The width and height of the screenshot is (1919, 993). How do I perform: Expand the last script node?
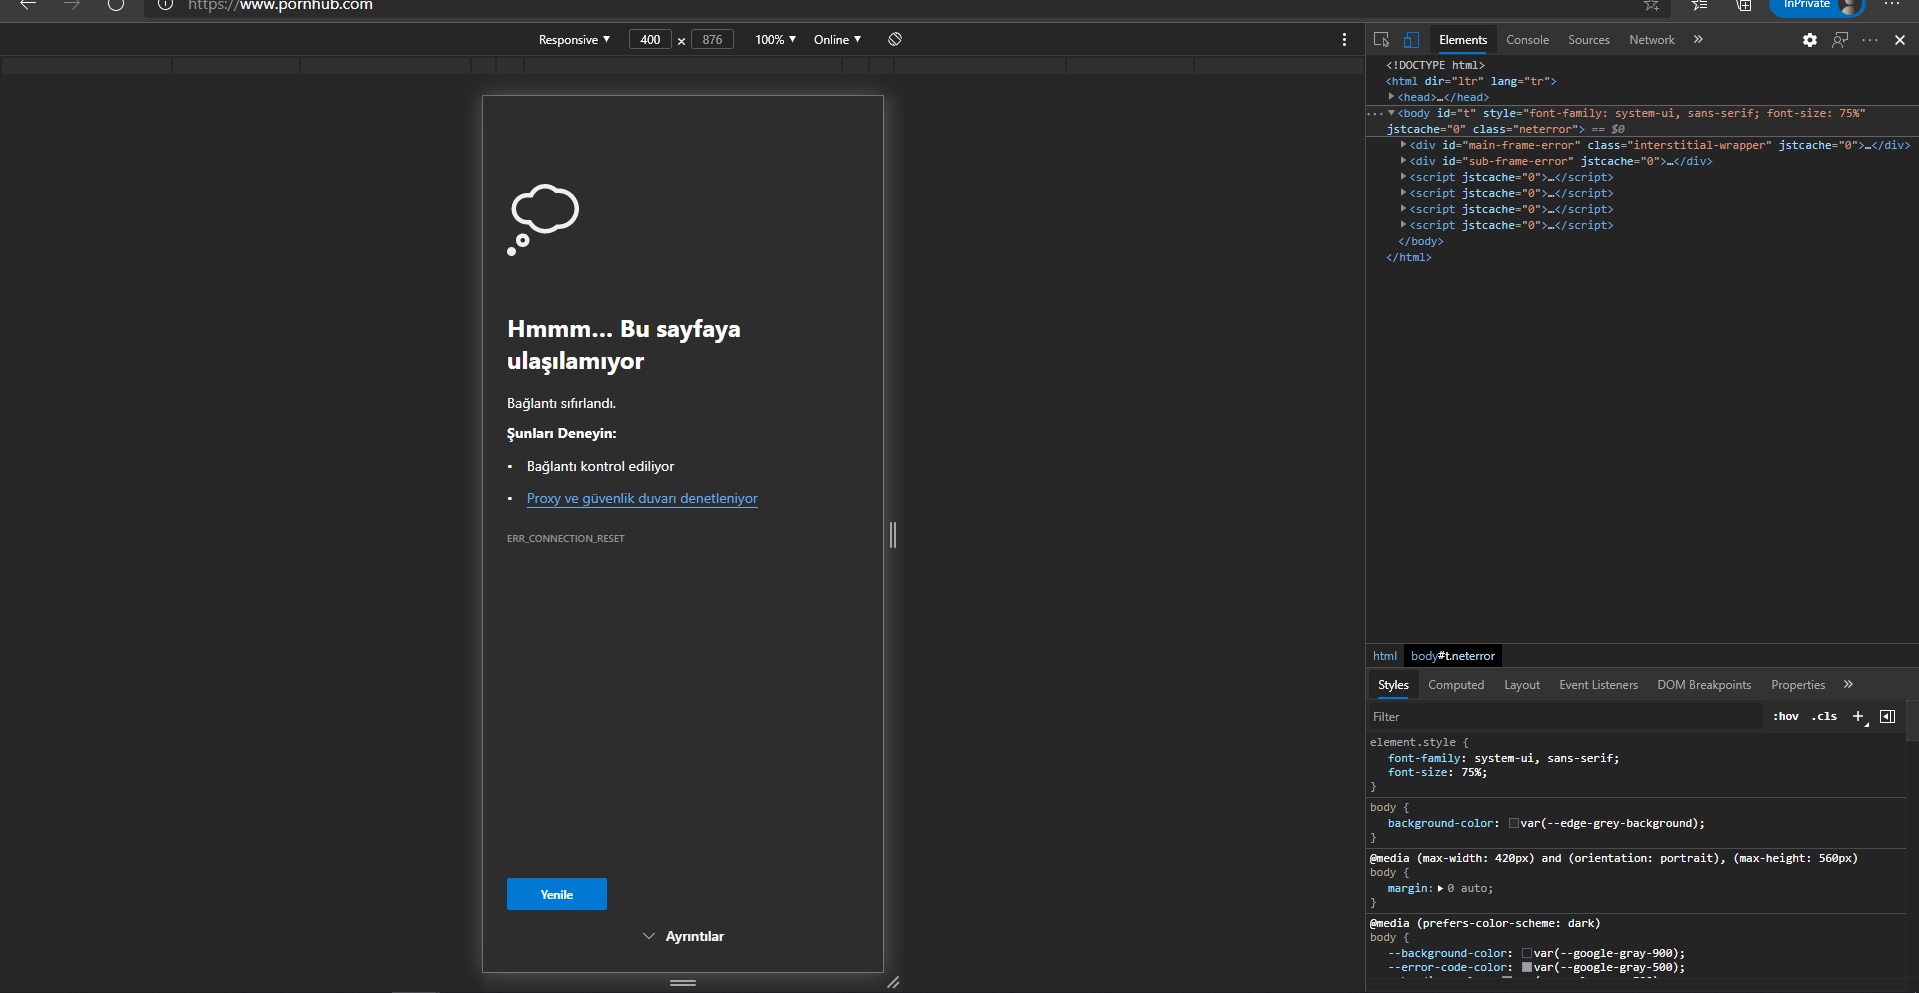pos(1403,225)
